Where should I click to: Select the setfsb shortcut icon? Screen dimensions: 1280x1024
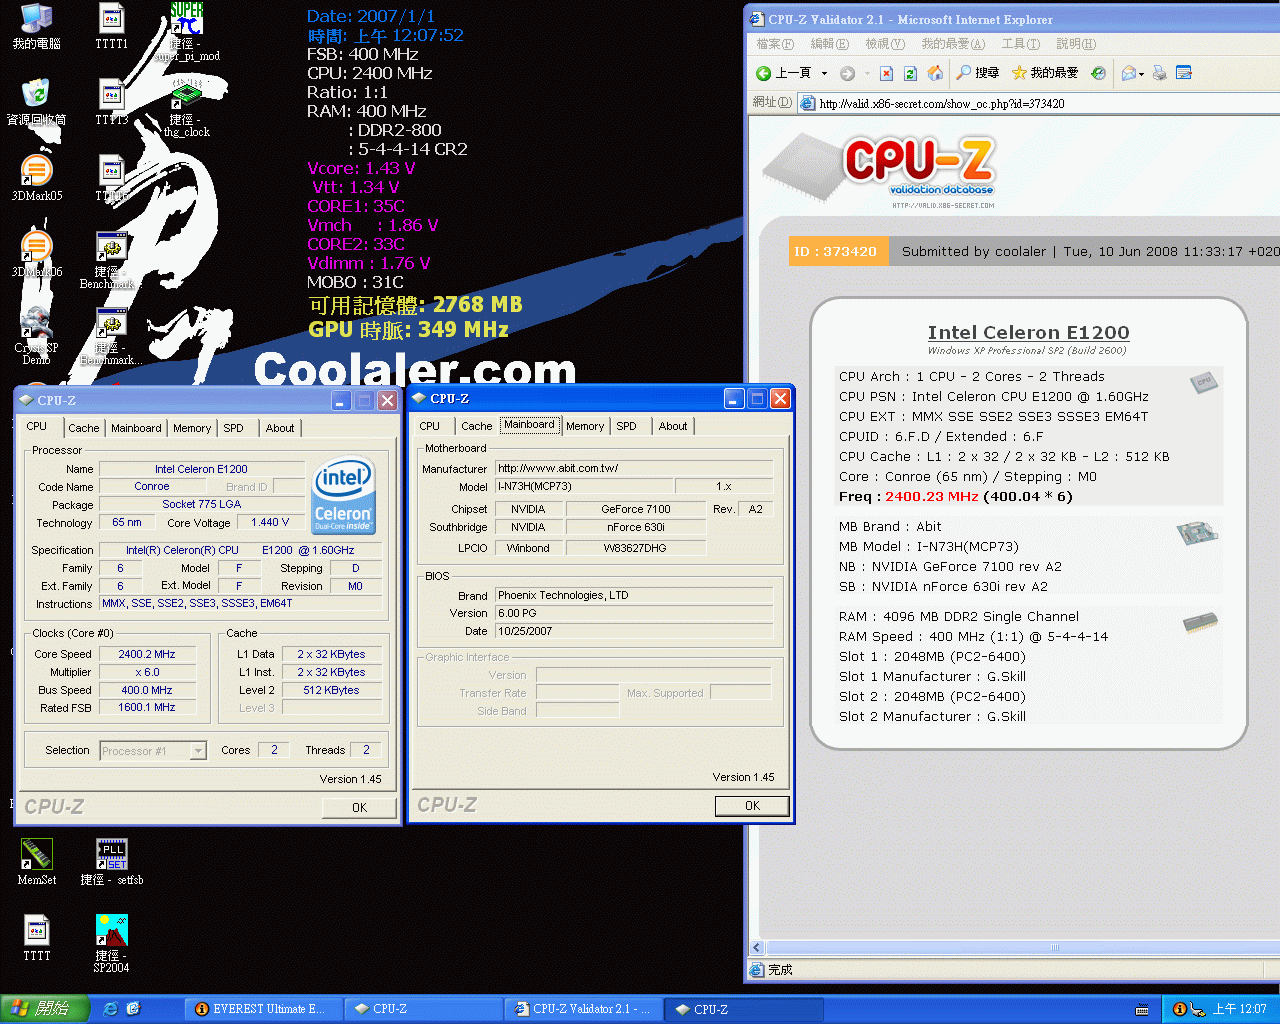(111, 862)
